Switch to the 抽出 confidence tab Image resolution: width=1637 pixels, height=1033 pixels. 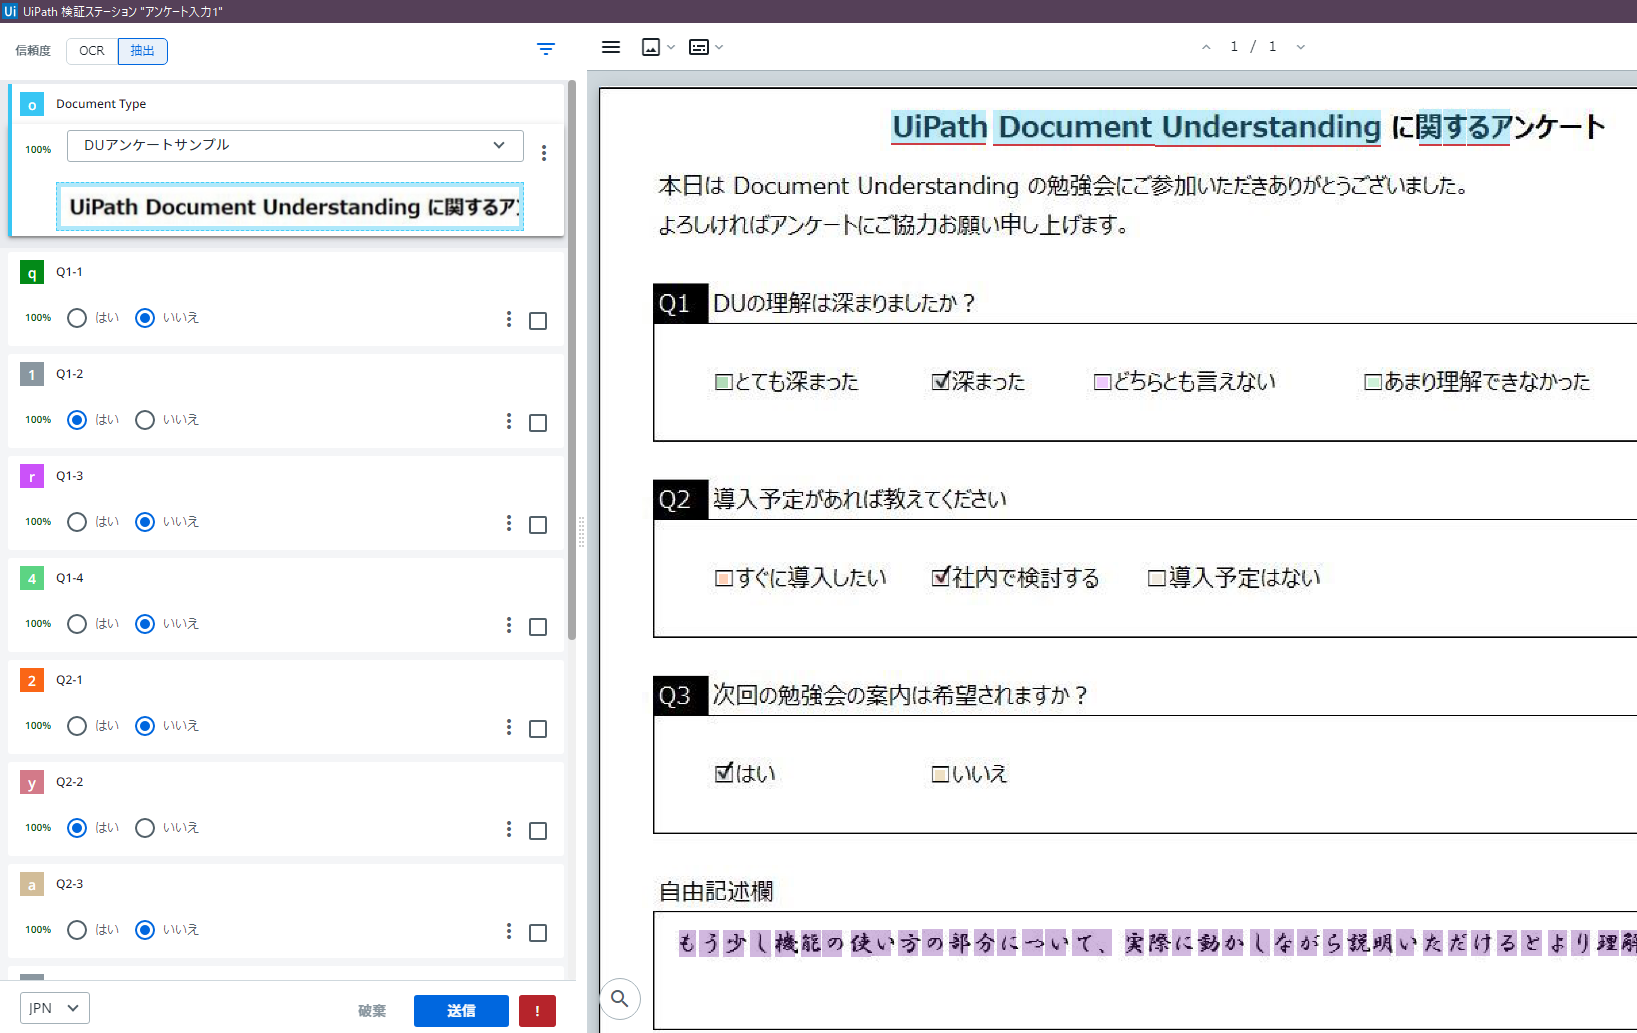coord(143,51)
